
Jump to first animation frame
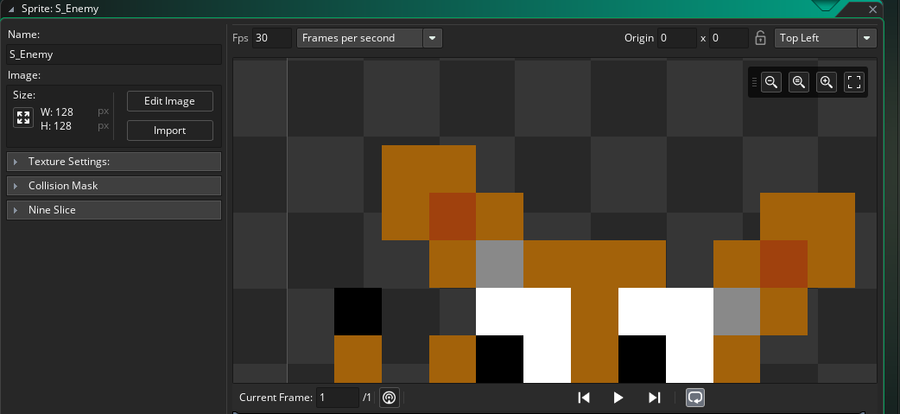tap(584, 397)
